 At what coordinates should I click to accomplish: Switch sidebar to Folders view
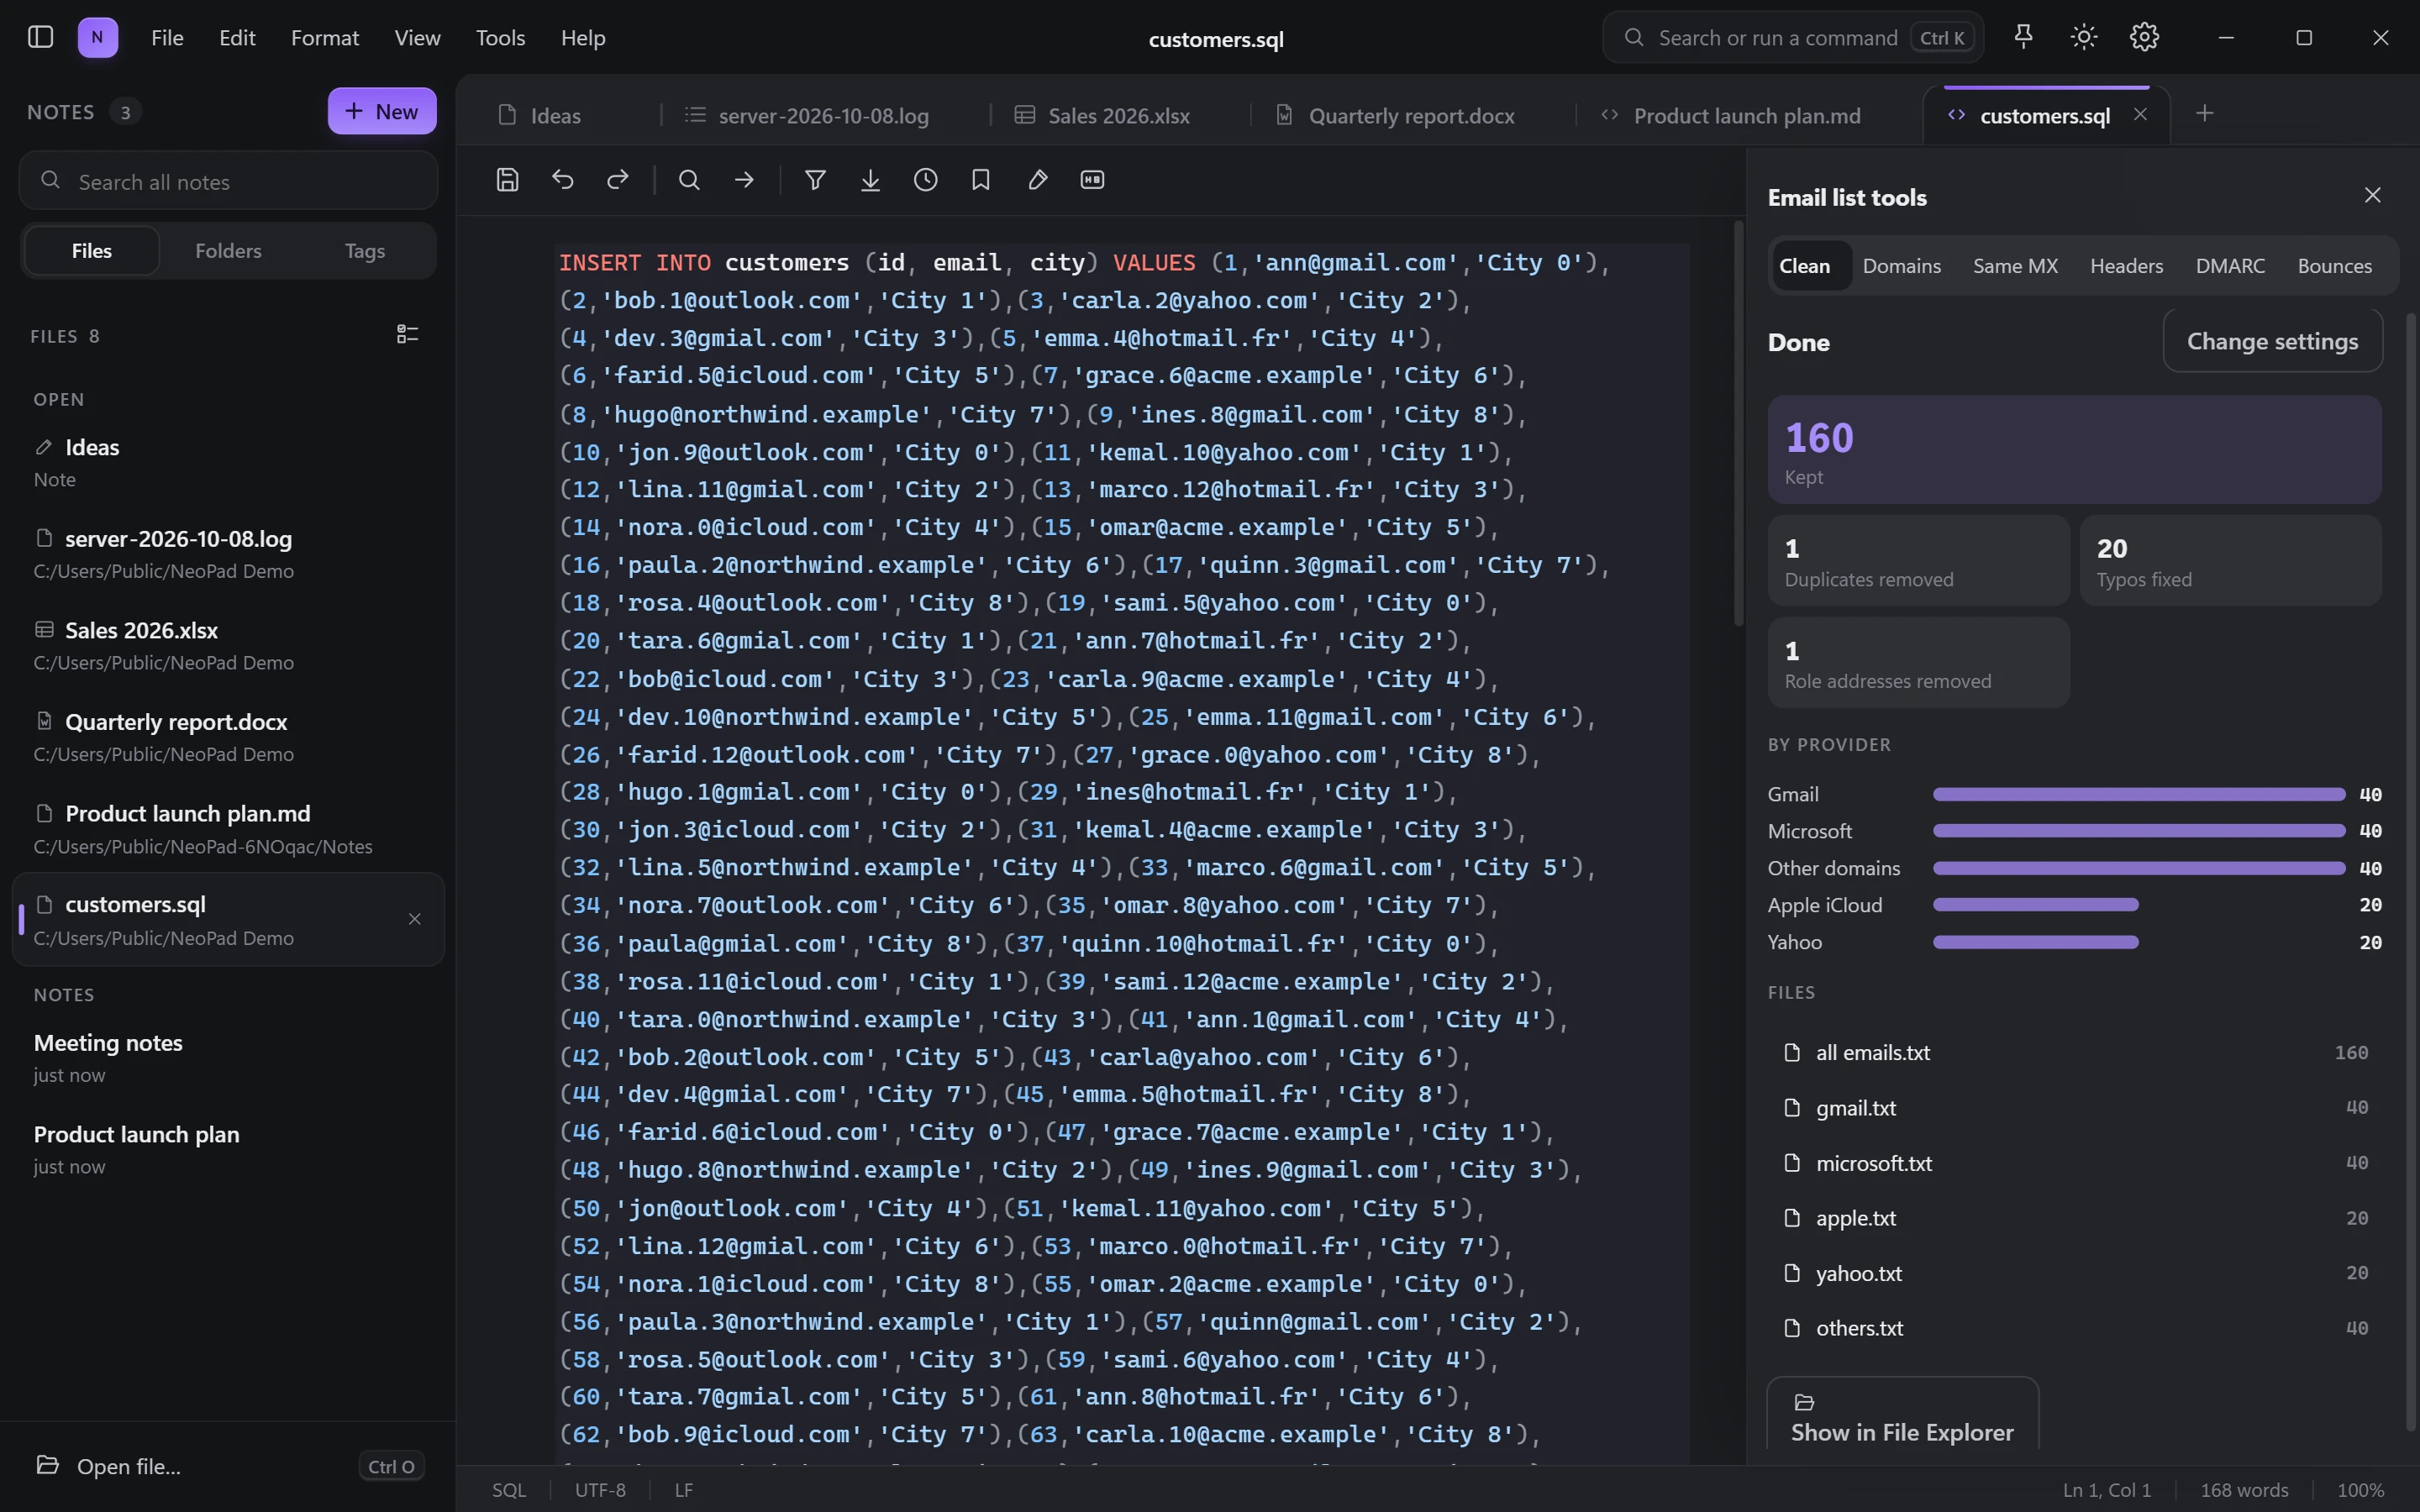tap(228, 251)
